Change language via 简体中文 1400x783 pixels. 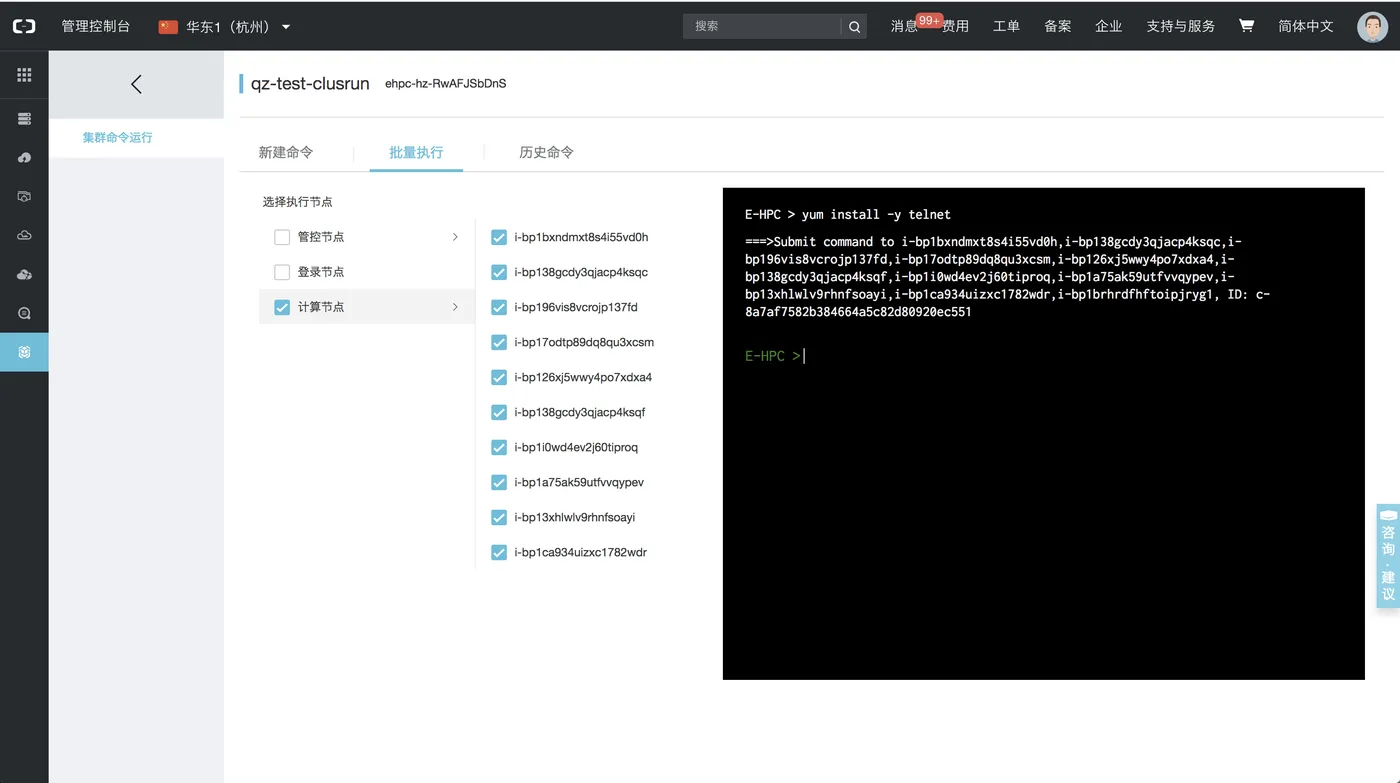coord(1306,27)
